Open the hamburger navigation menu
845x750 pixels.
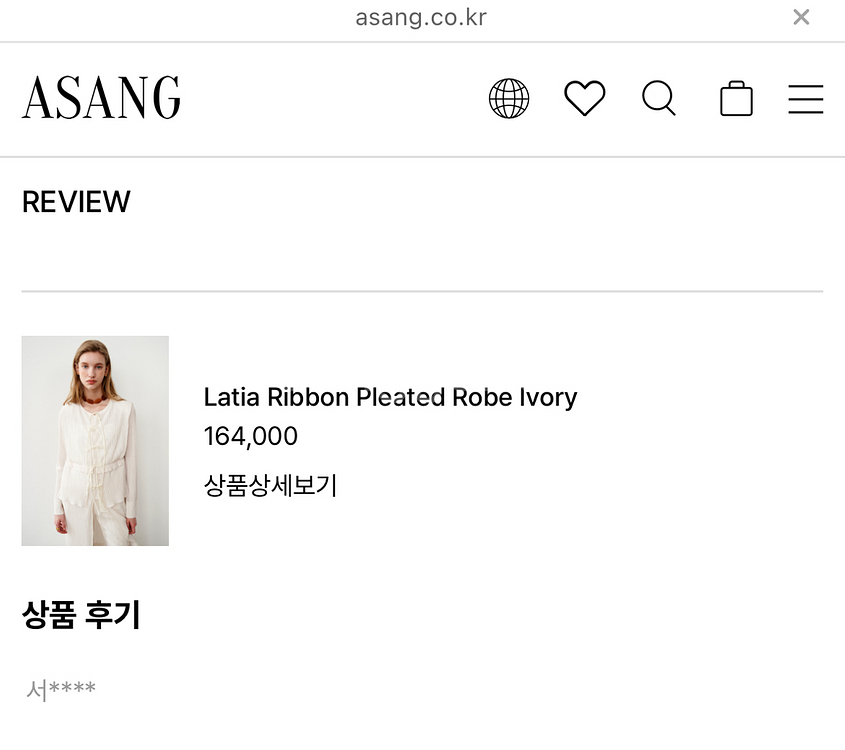(x=806, y=99)
